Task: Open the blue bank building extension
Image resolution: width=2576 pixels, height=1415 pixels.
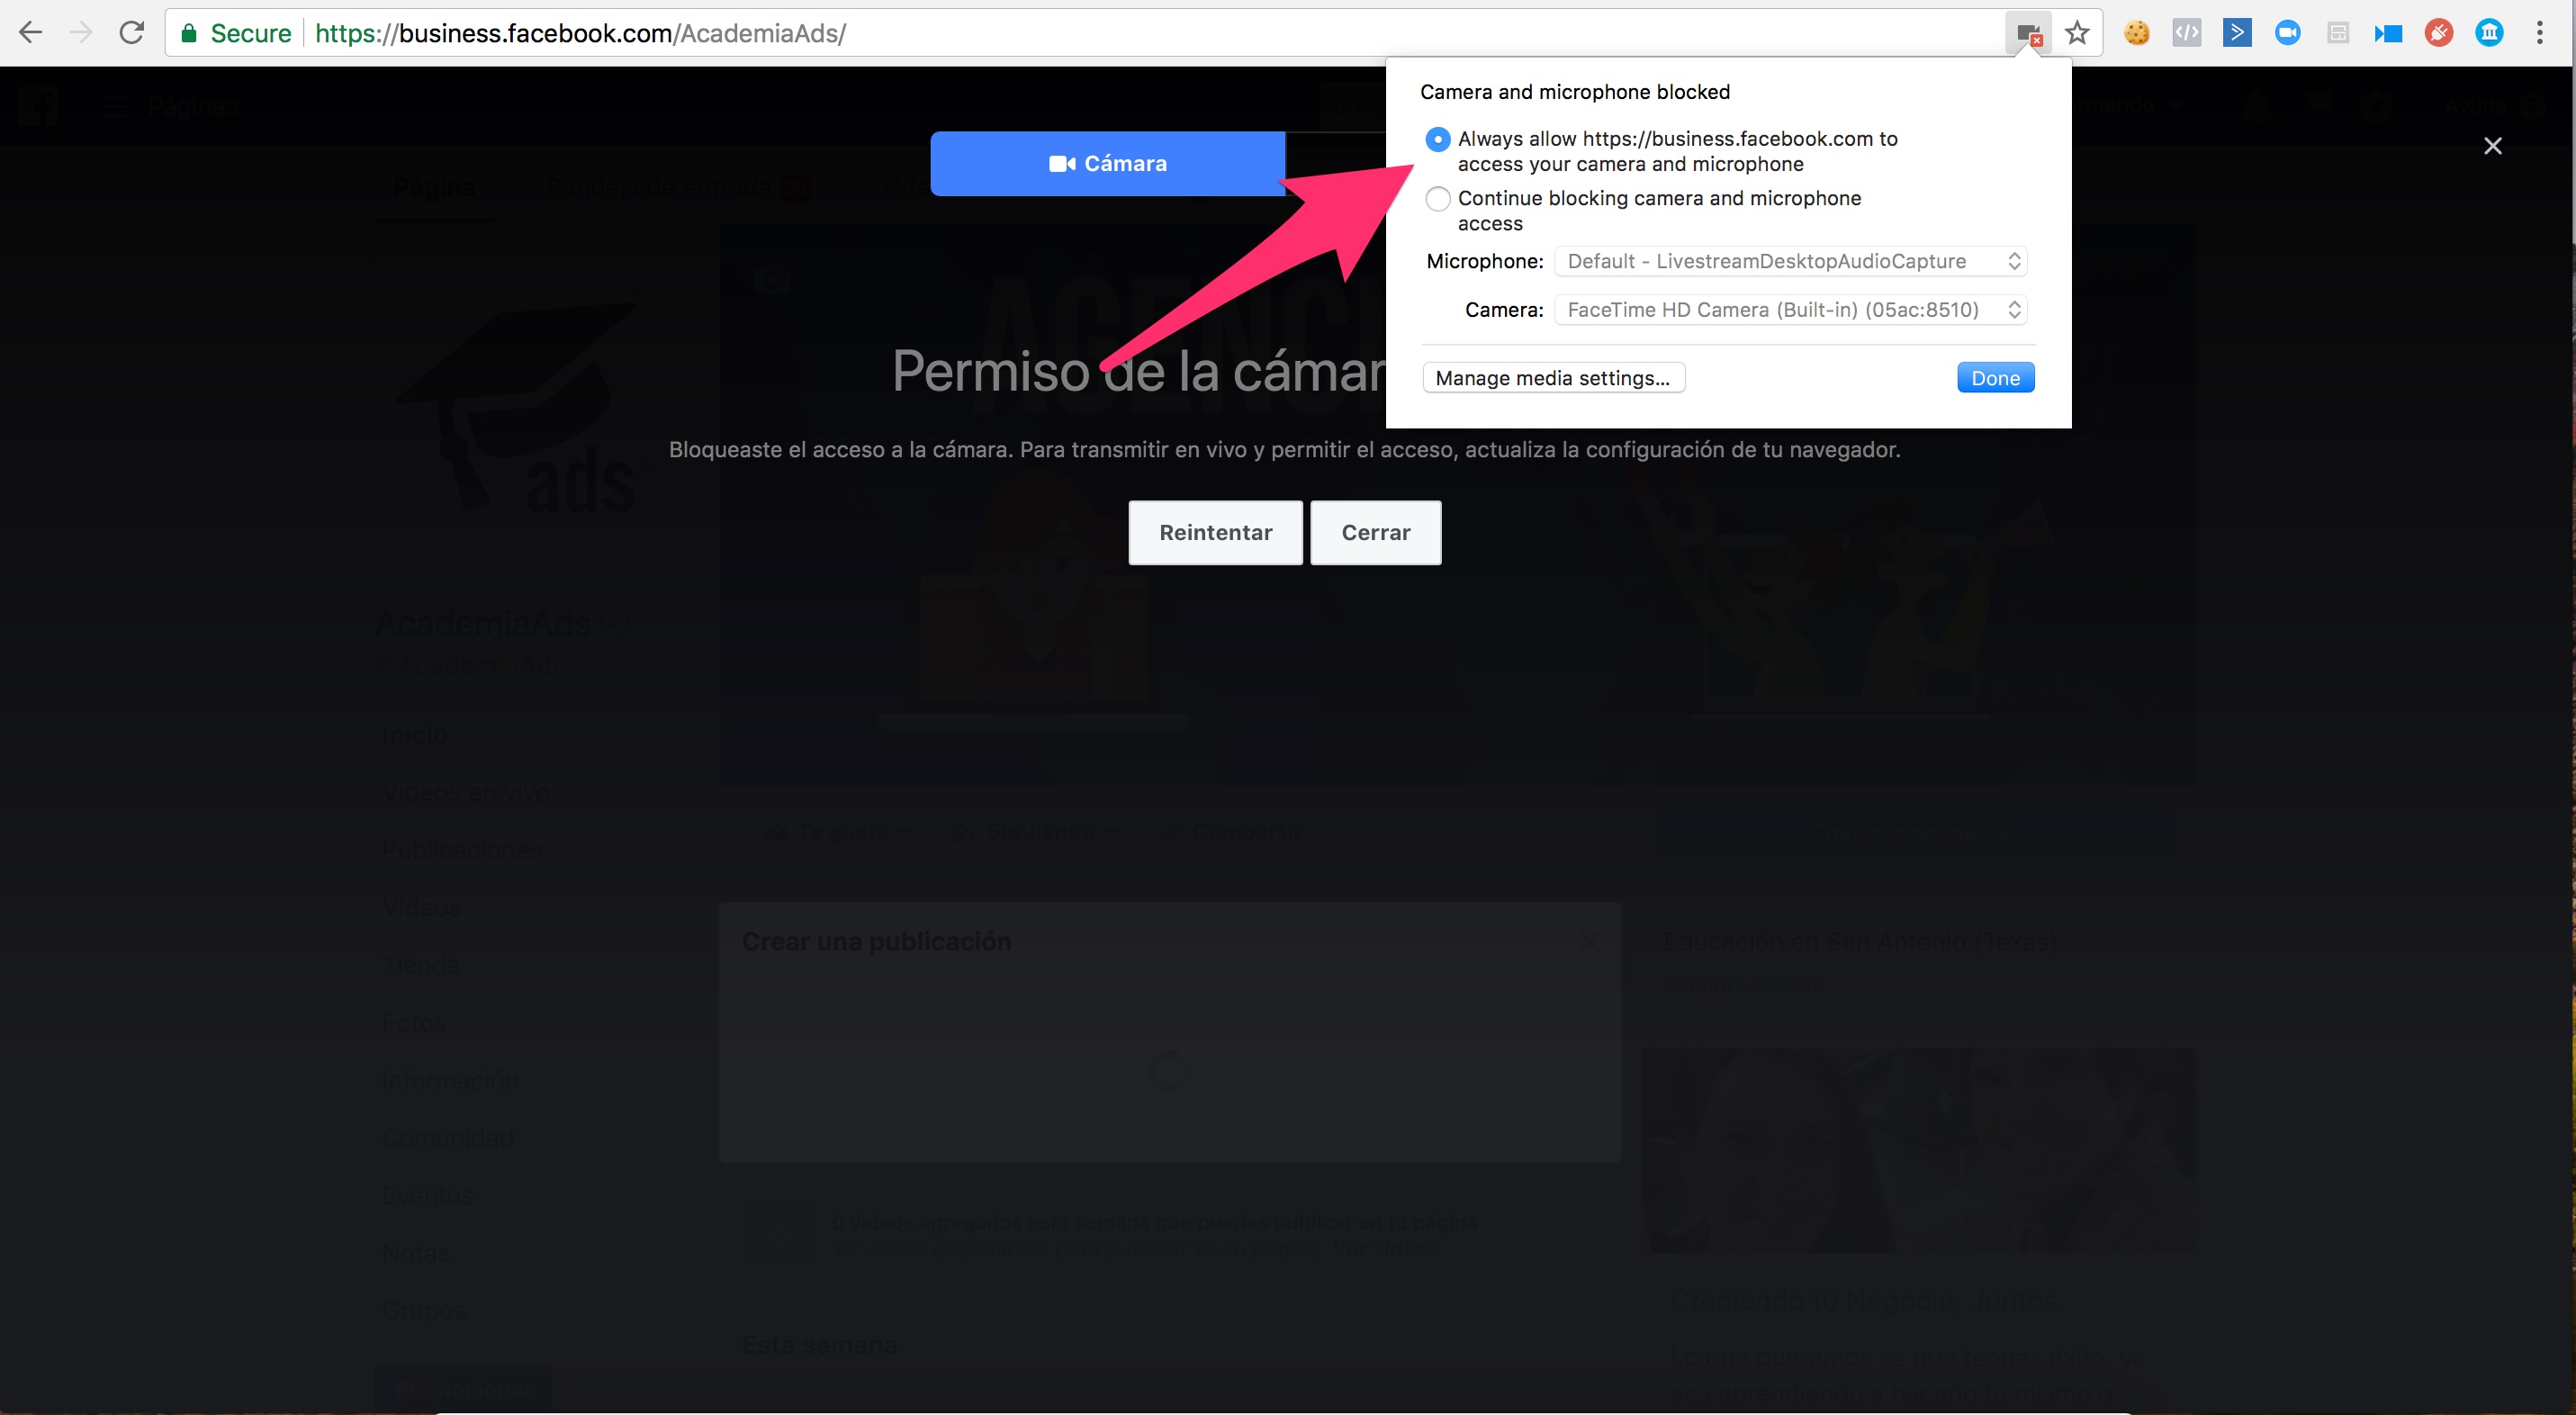Action: point(2489,33)
